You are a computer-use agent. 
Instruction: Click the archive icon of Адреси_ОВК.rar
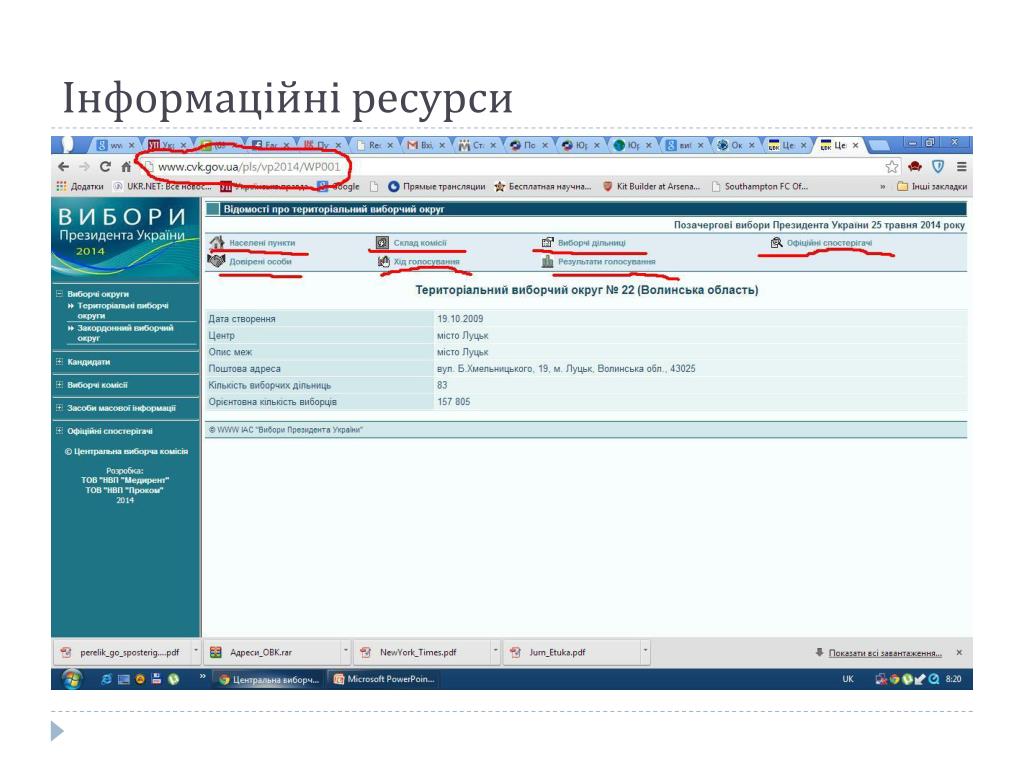[x=216, y=652]
